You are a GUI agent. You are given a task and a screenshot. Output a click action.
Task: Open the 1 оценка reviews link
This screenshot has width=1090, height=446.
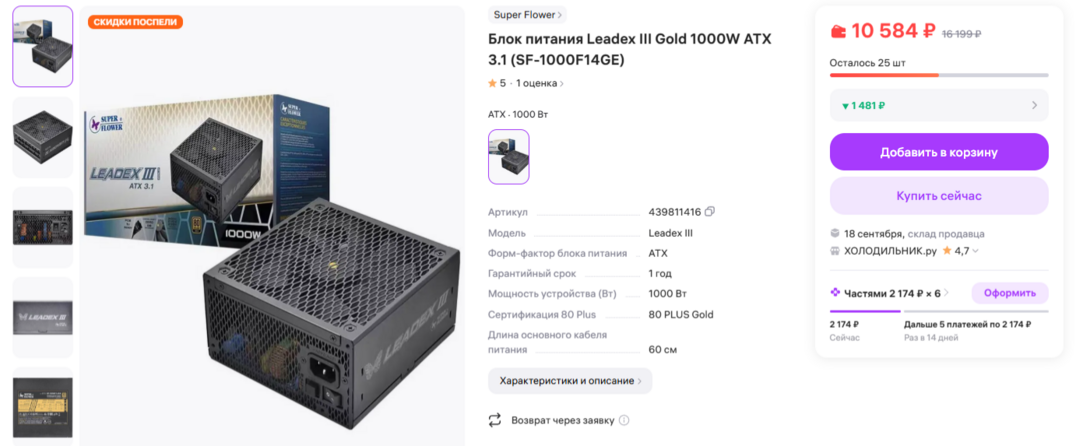[539, 83]
